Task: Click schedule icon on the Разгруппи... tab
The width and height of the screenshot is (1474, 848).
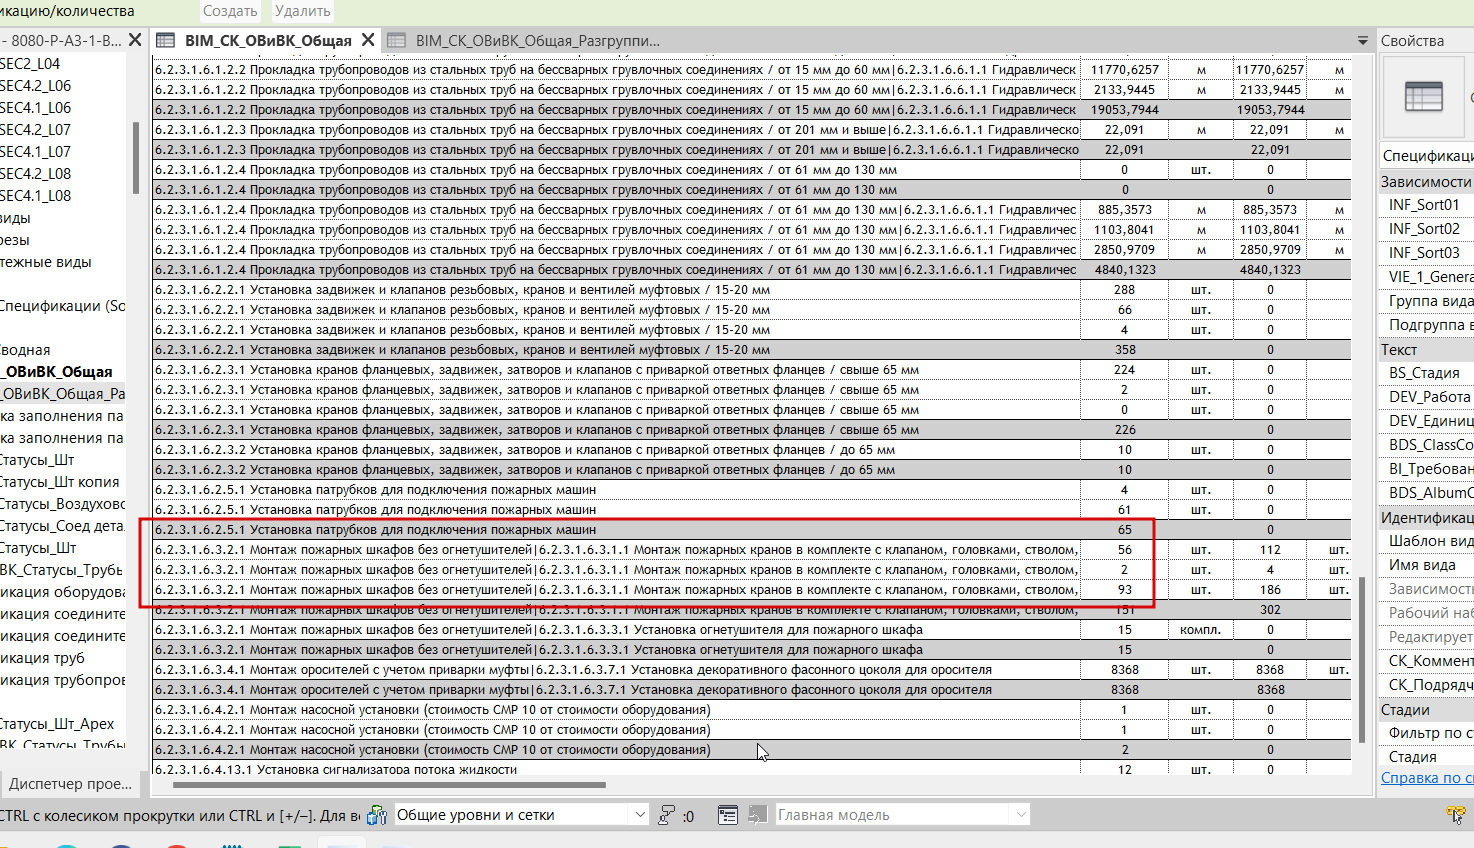Action: click(x=397, y=40)
